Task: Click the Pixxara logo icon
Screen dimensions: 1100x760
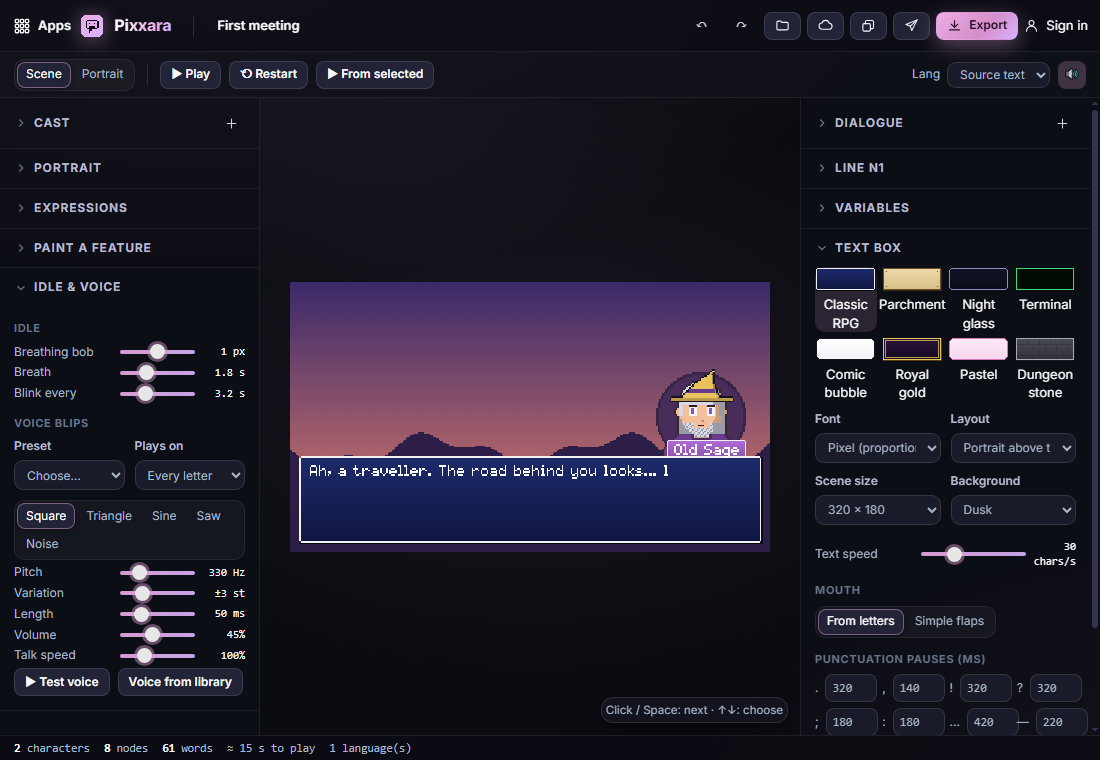Action: click(x=92, y=26)
